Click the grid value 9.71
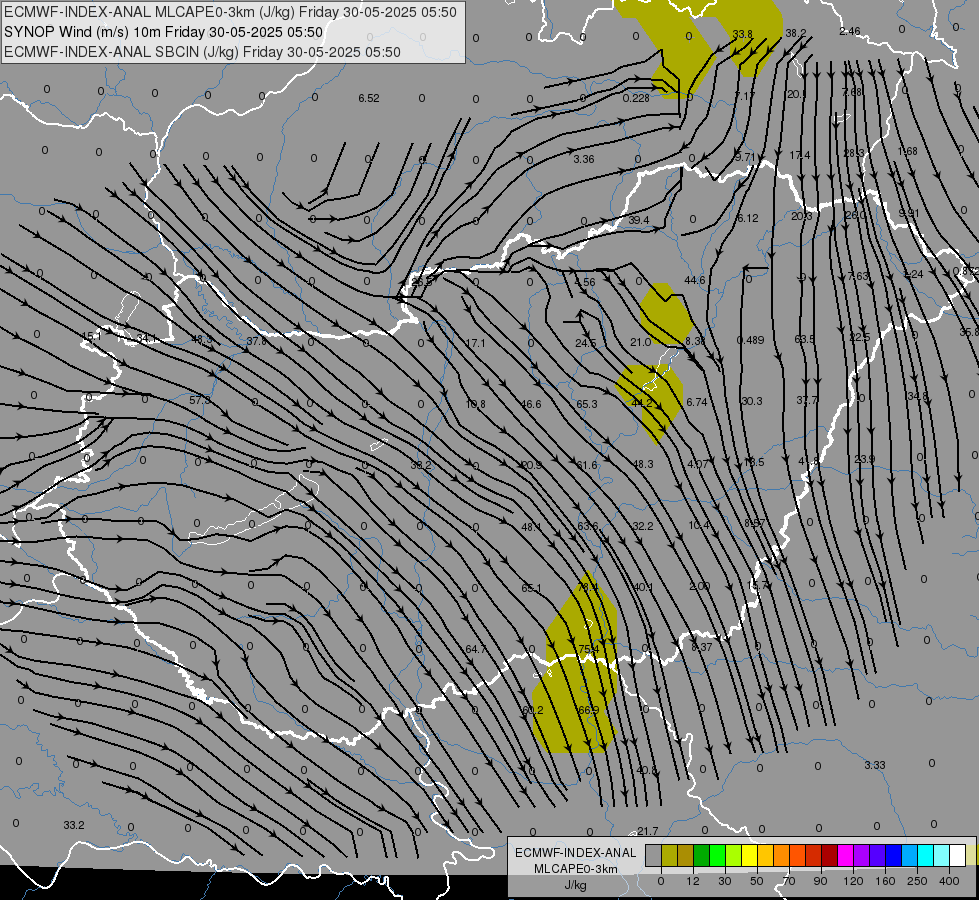Viewport: 979px width, 900px height. coord(745,157)
